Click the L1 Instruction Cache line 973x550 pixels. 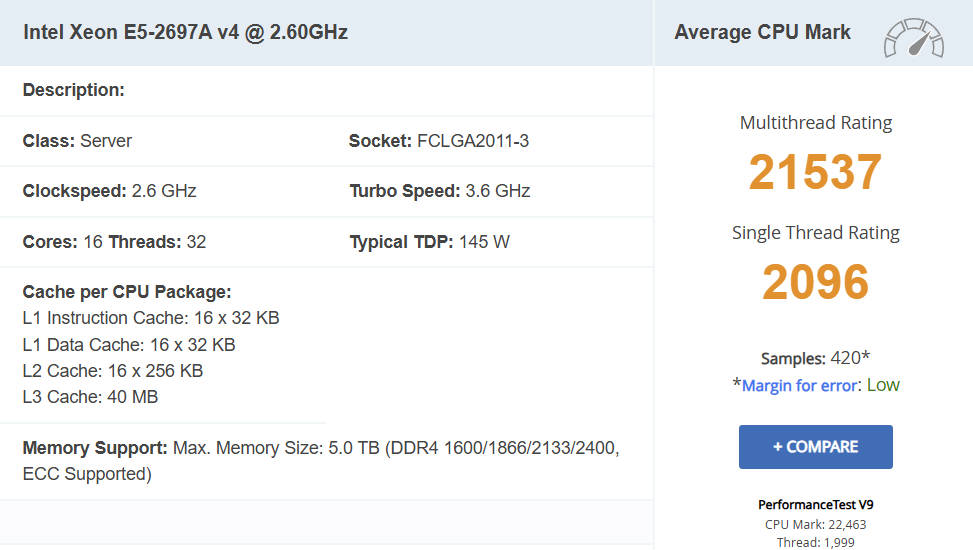coord(151,318)
